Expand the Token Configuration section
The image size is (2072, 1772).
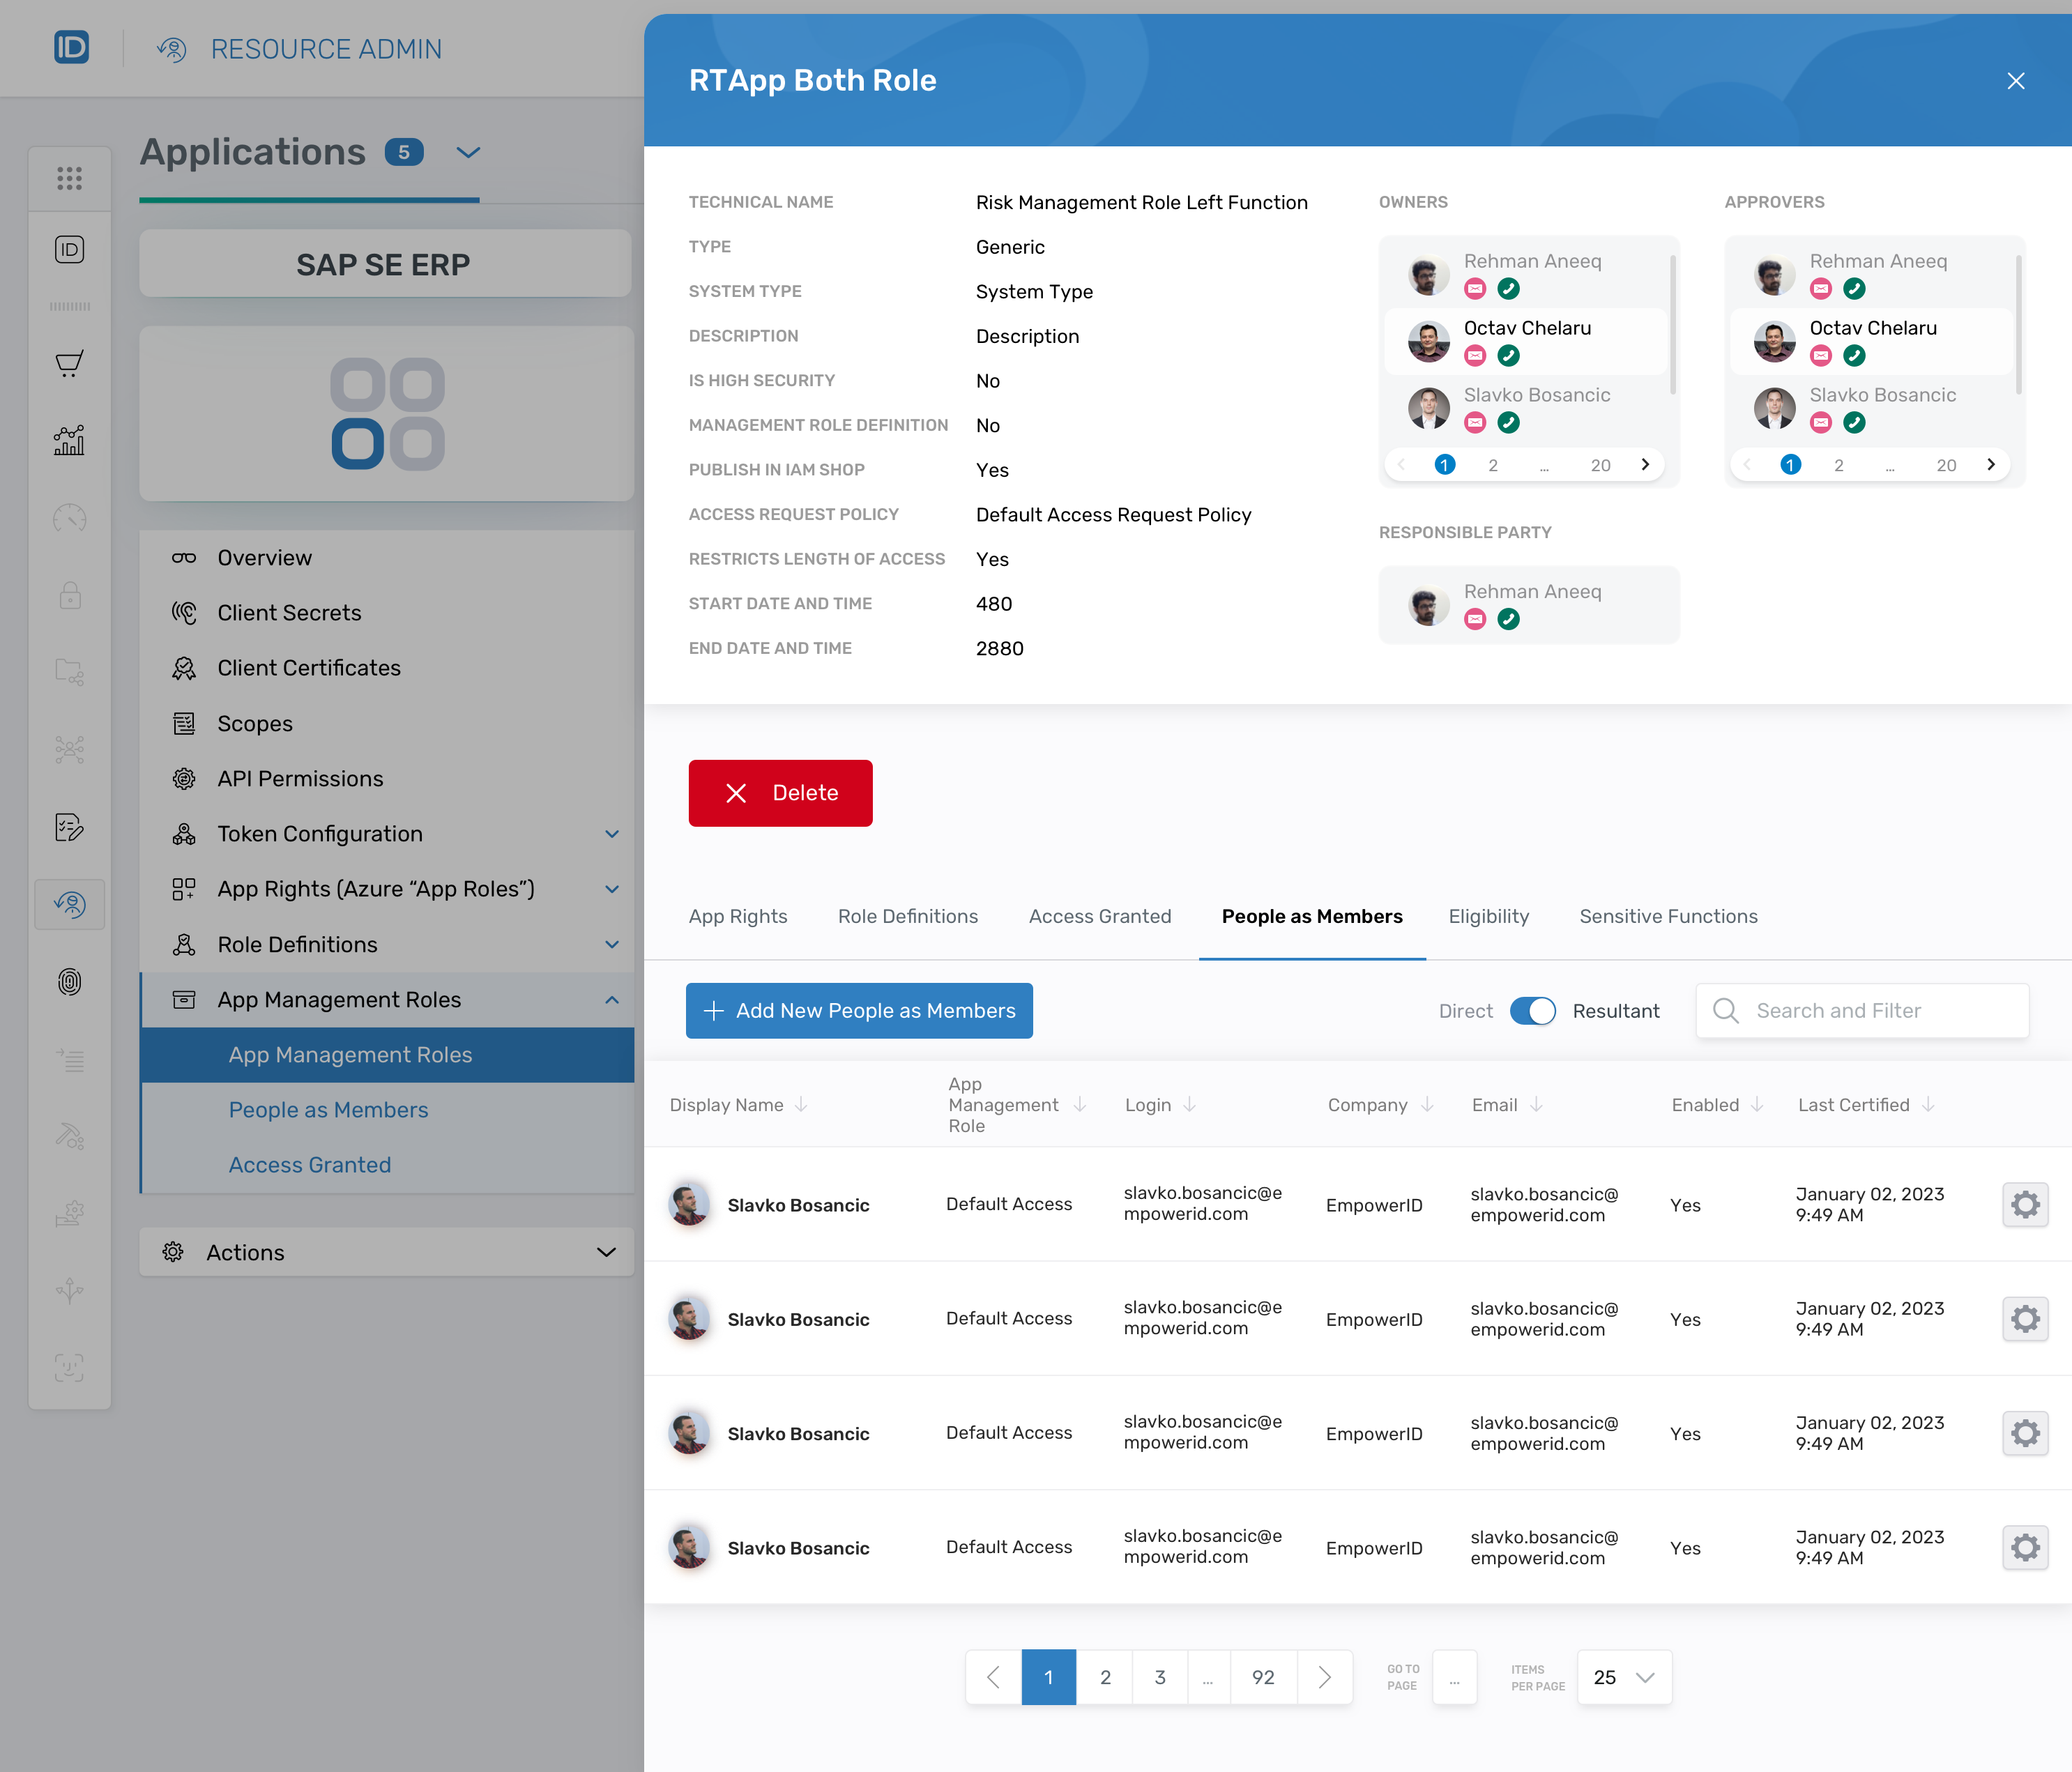point(613,833)
